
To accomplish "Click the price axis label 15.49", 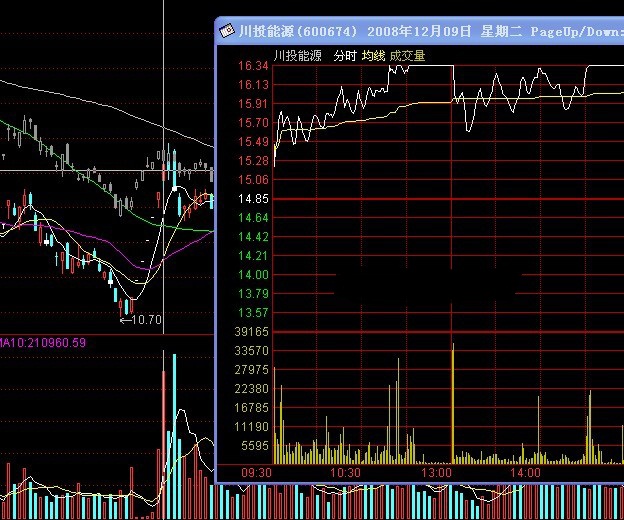I will pyautogui.click(x=253, y=142).
